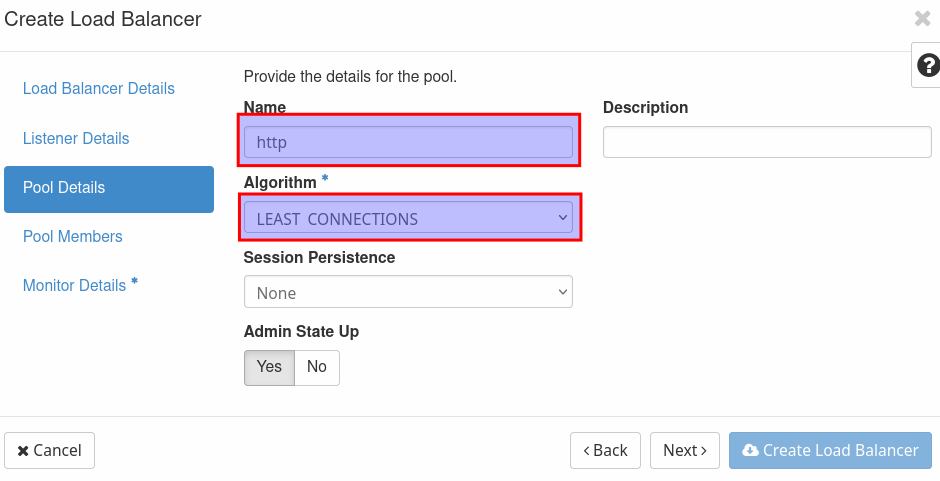Click the X icon on the Cancel button
The image size is (940, 481).
pos(23,451)
